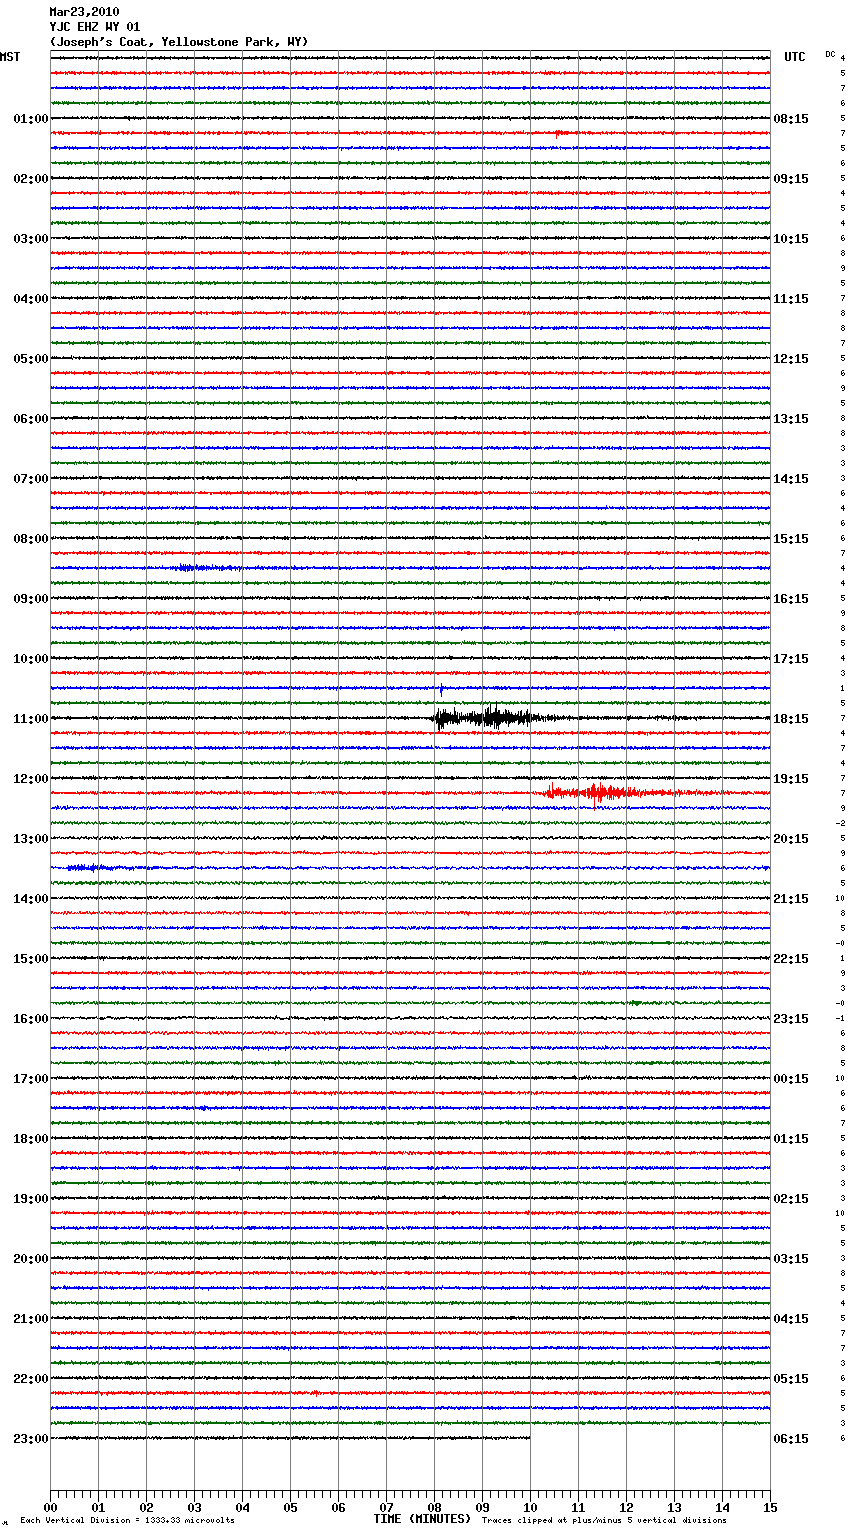Click the 06:15 UTC time label
Viewport: 850px width, 1534px height.
[x=791, y=1439]
